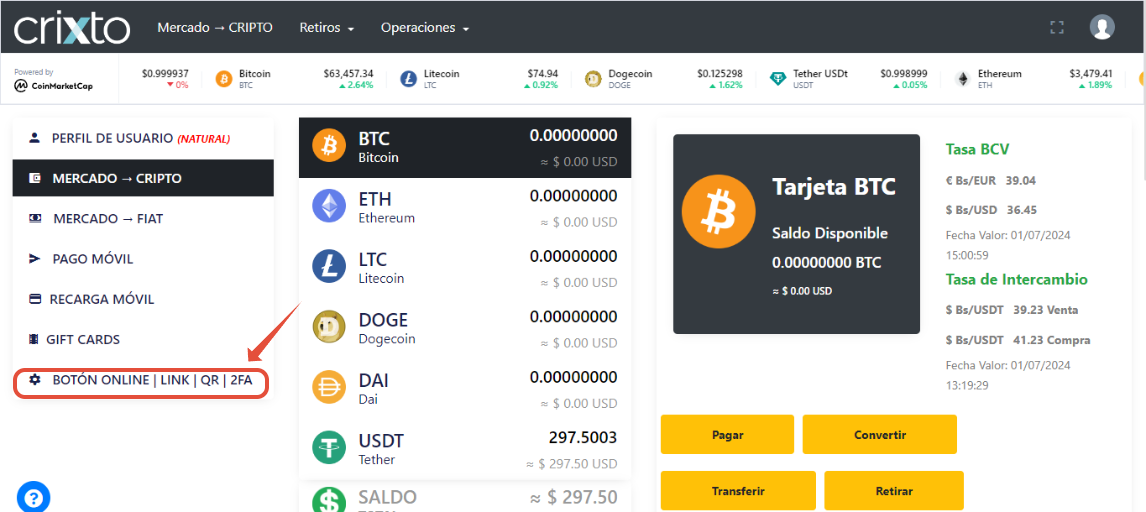The image size is (1146, 512).
Task: Click the Bitcoin ticker icon
Action: tap(224, 79)
